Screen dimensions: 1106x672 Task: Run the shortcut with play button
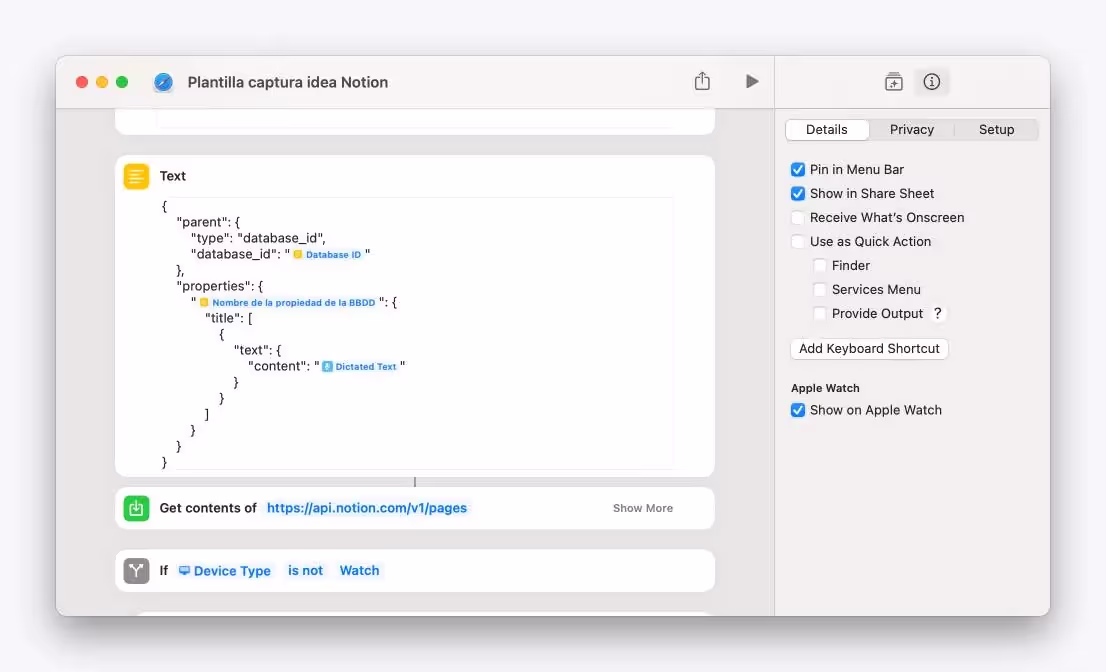click(752, 81)
